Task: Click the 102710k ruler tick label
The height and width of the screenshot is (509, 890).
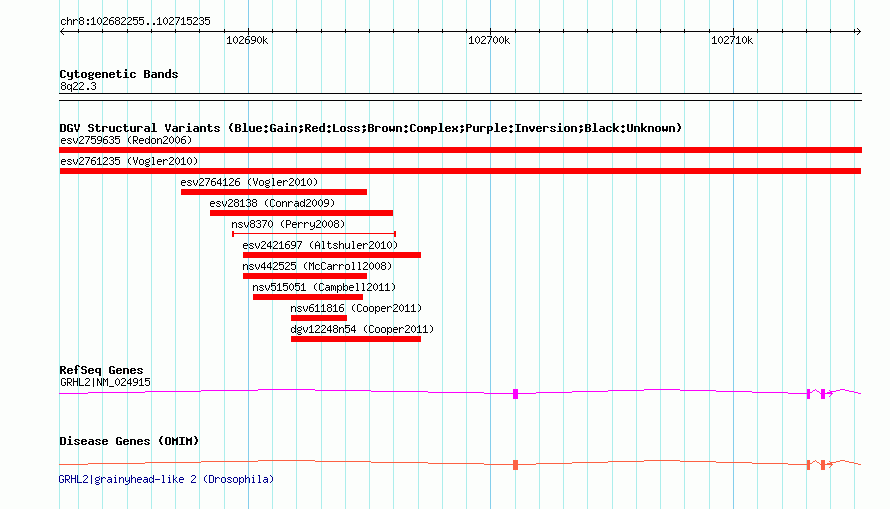Action: click(732, 40)
